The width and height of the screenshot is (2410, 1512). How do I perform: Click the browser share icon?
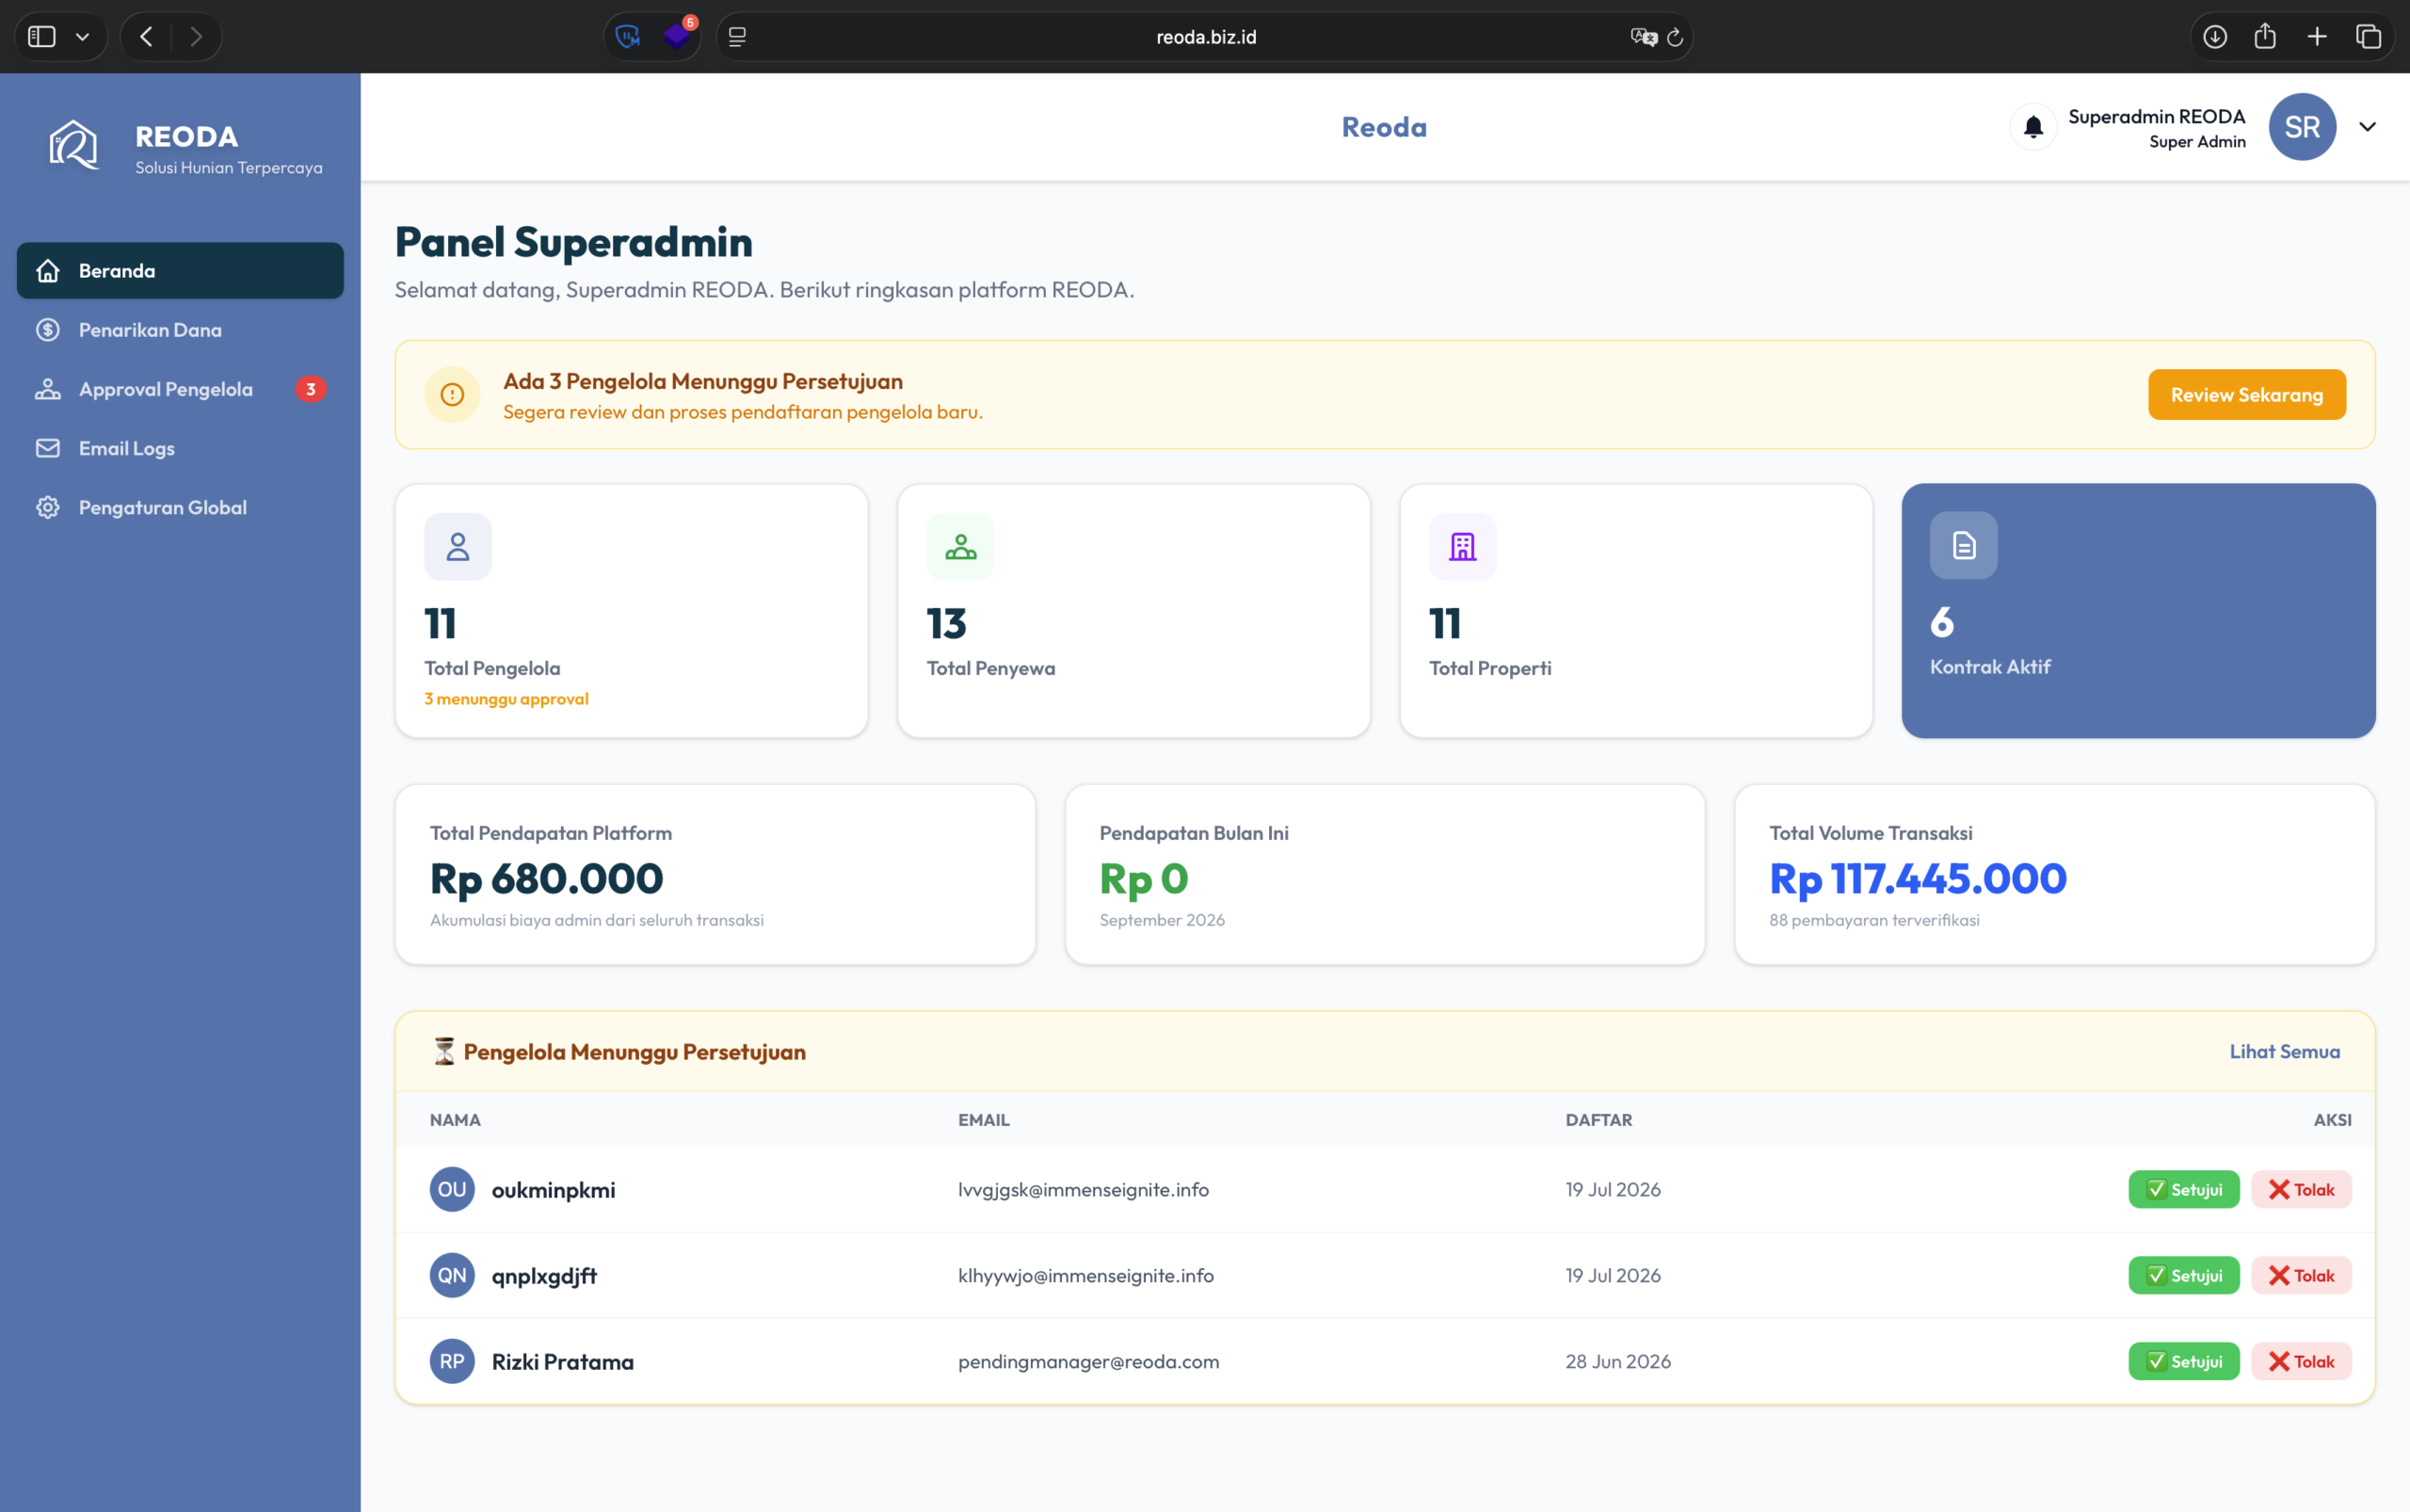2265,37
